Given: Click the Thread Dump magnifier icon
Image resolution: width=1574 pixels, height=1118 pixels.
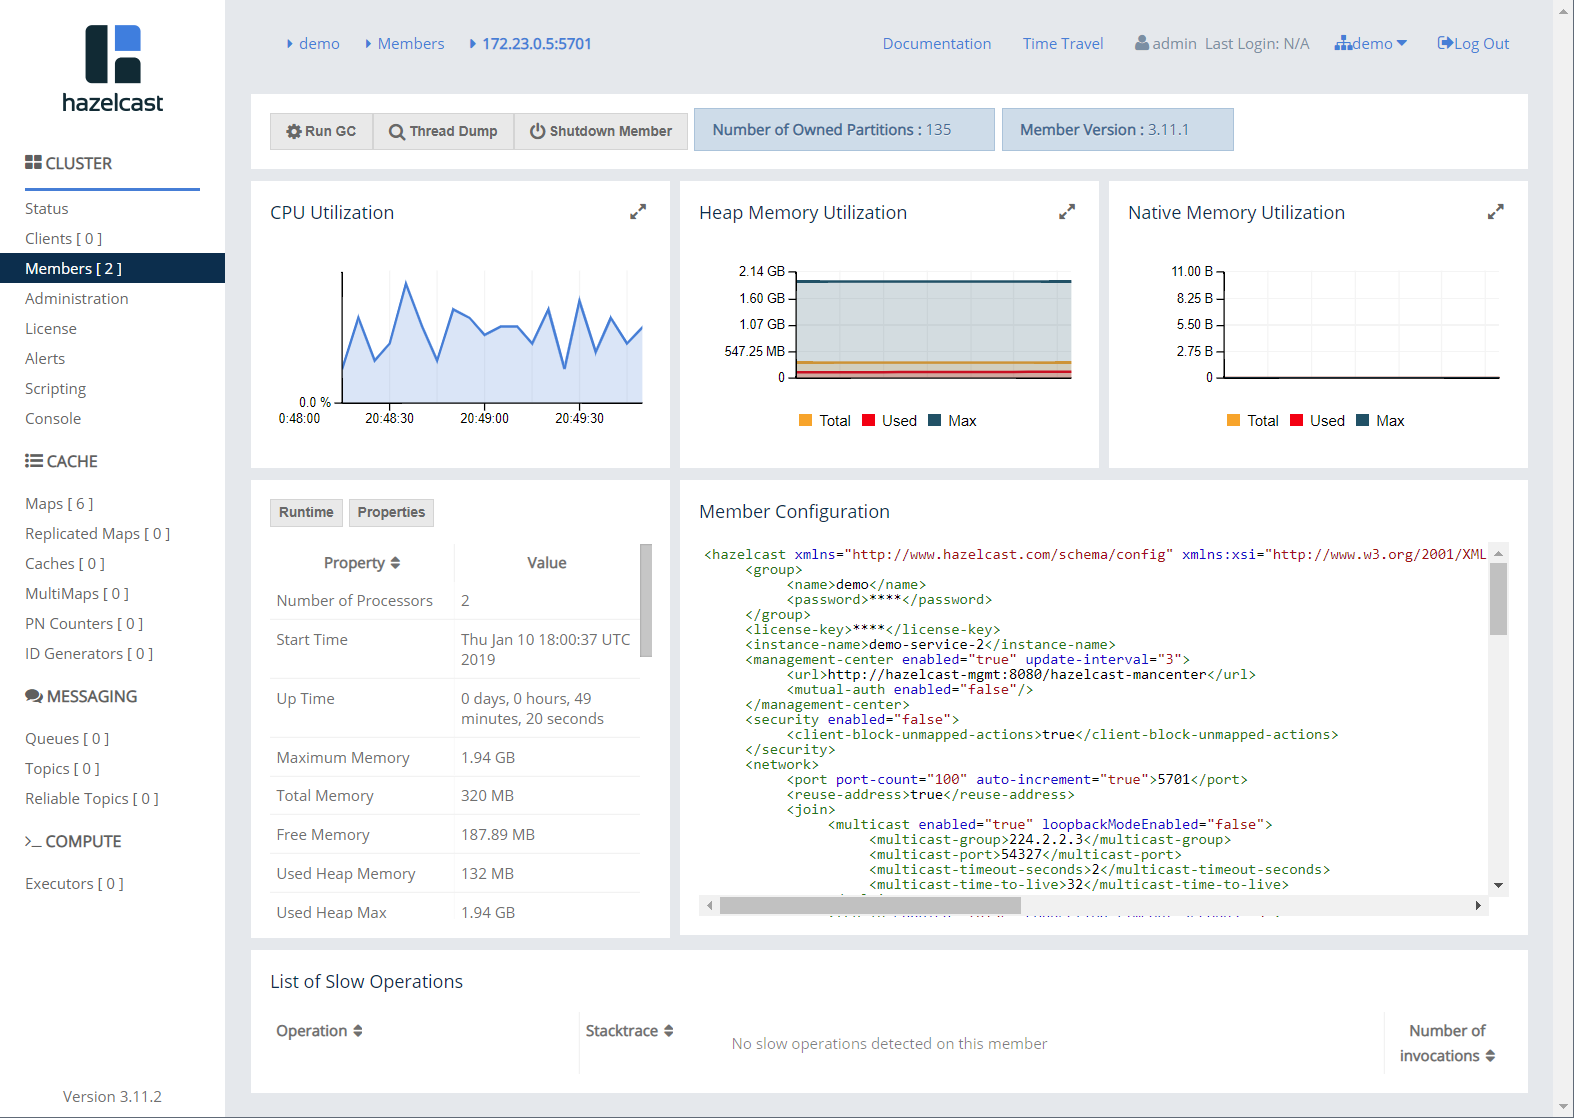Looking at the screenshot, I should click(397, 132).
